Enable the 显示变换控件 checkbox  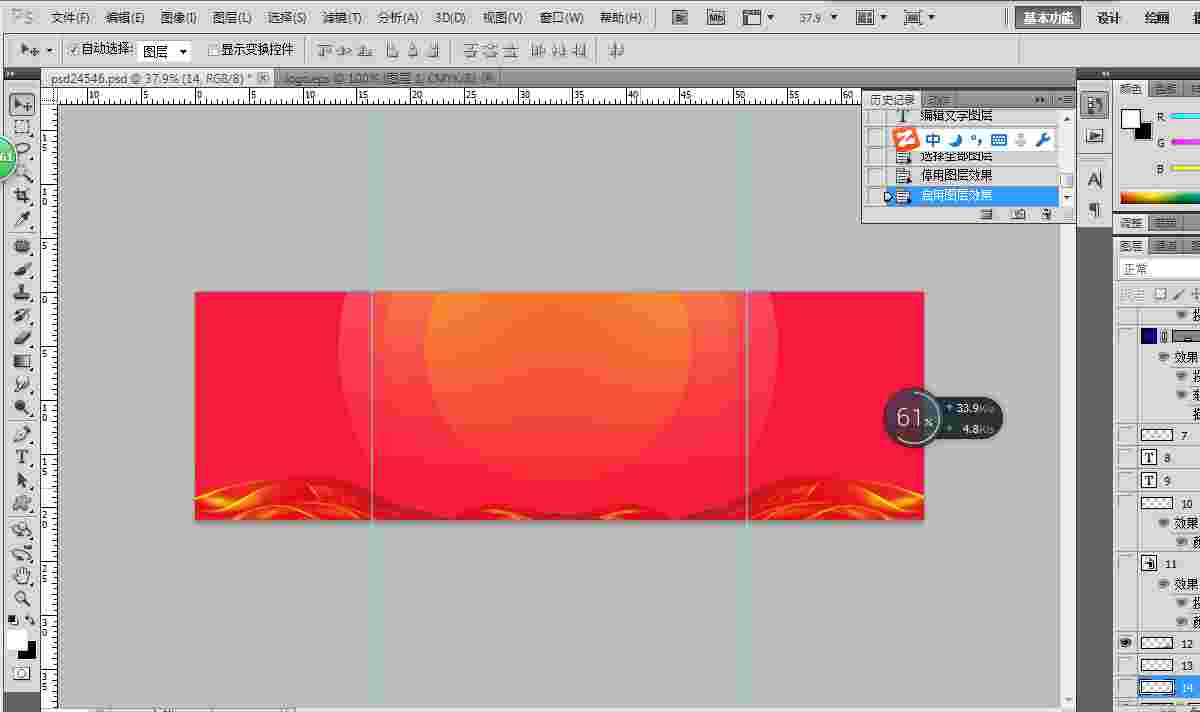point(212,50)
